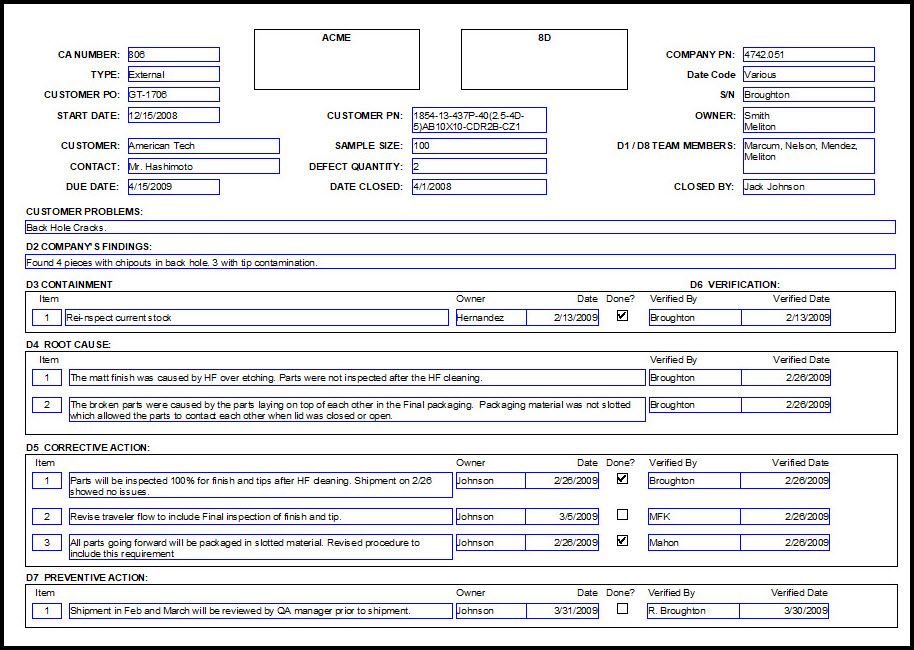Click the Sample Size field
Viewport: 914px width, 650px height.
pyautogui.click(x=479, y=146)
